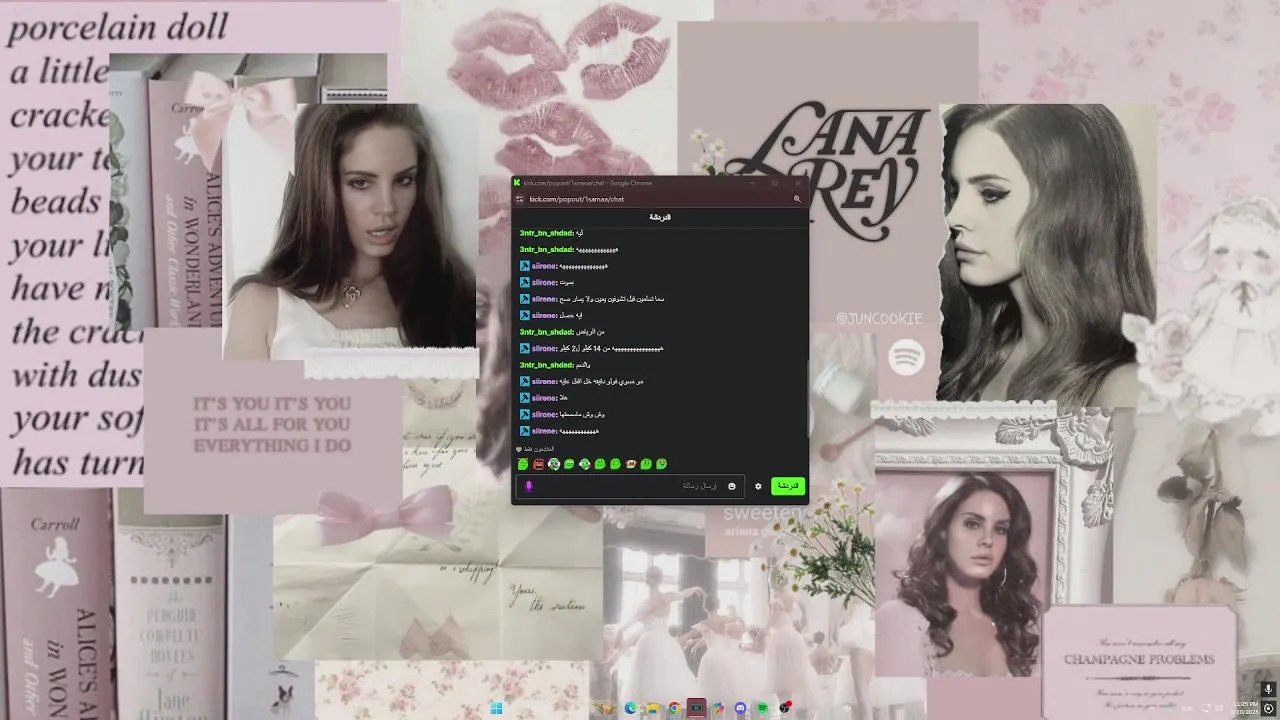
Task: Minimize the Kick chat Chrome window
Action: pyautogui.click(x=751, y=183)
